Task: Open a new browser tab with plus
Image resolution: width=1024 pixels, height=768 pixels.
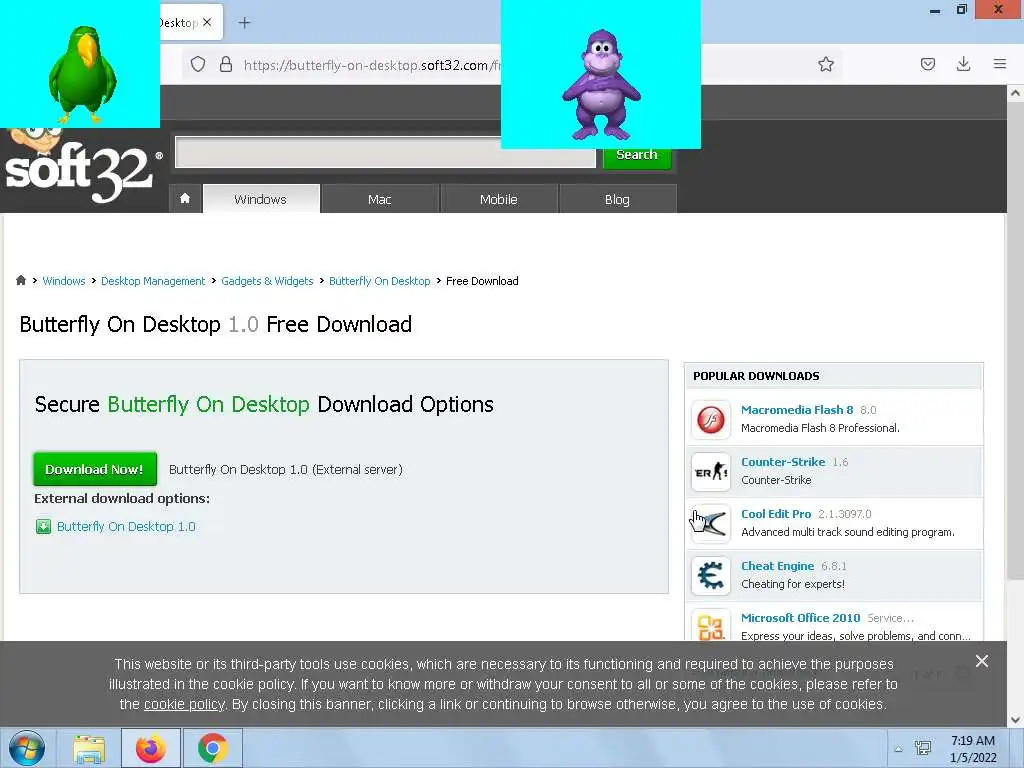Action: pos(244,23)
